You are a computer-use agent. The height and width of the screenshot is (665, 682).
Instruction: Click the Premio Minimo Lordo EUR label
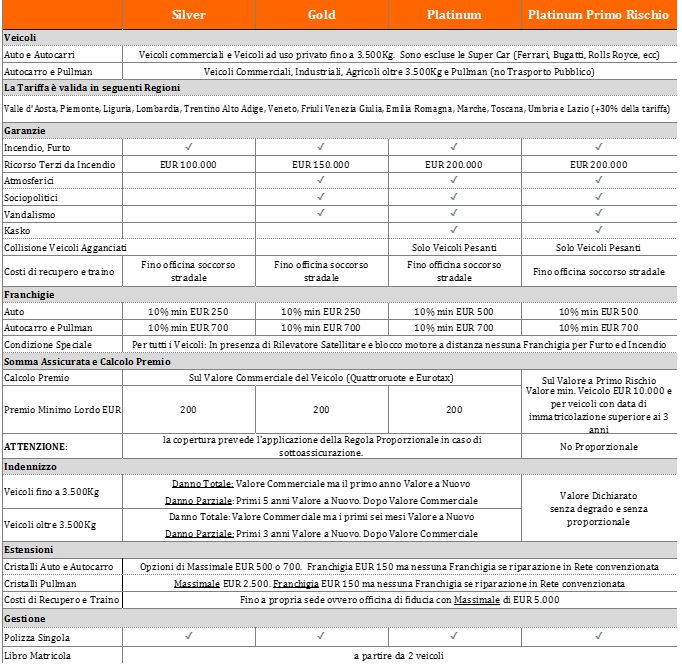tap(63, 410)
